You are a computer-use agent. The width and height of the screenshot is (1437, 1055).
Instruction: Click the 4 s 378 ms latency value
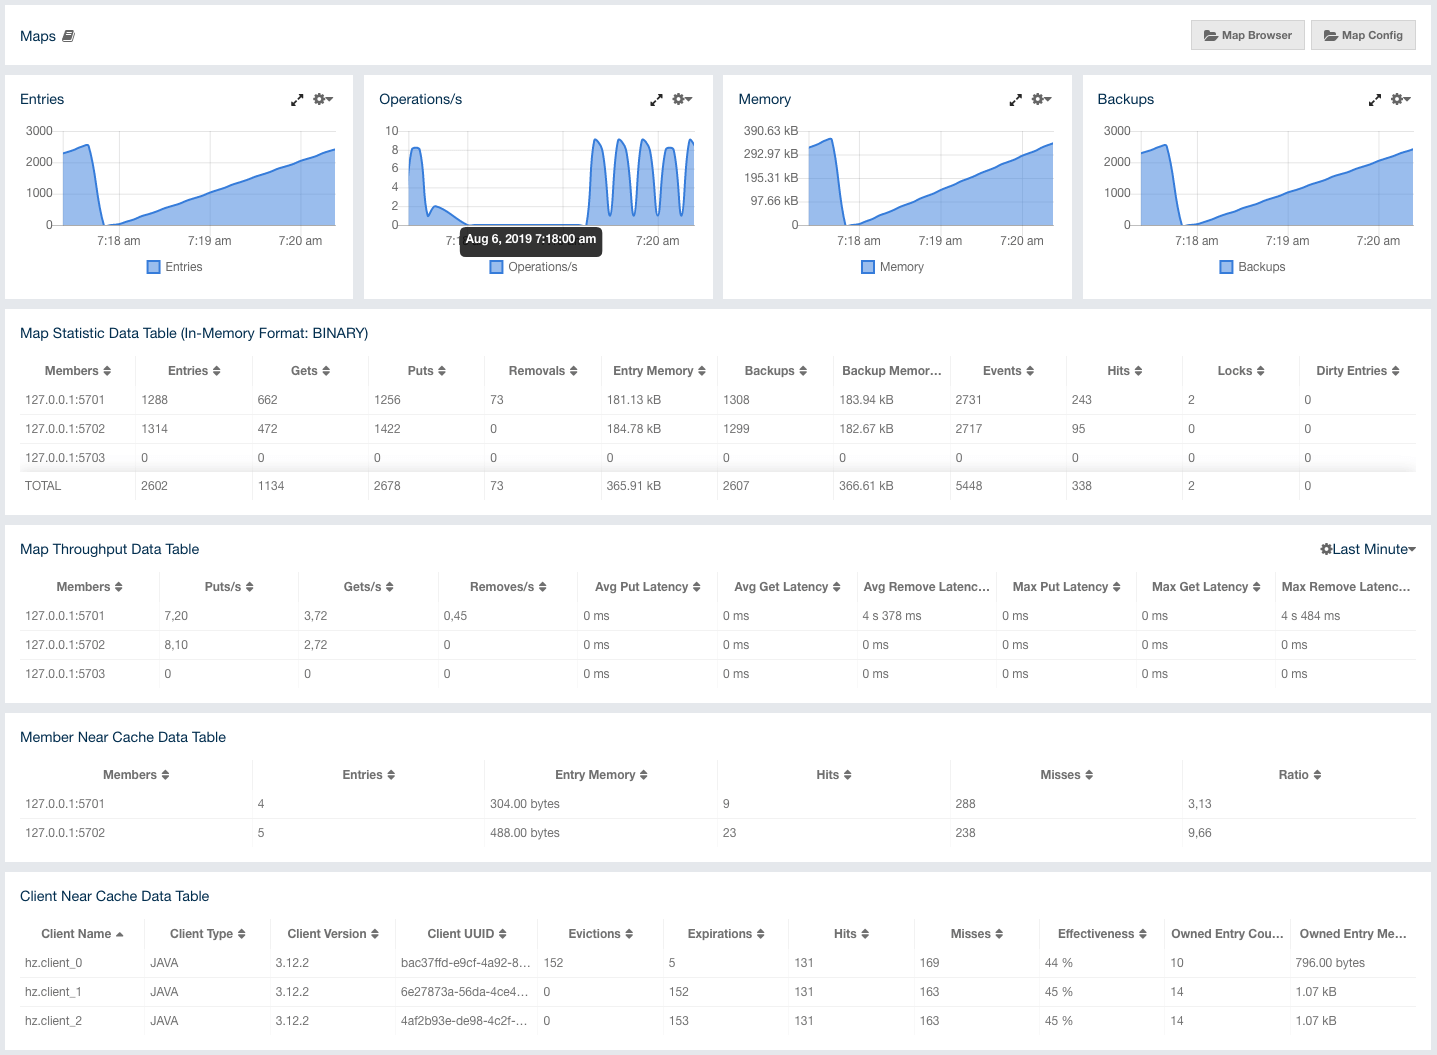tap(892, 616)
